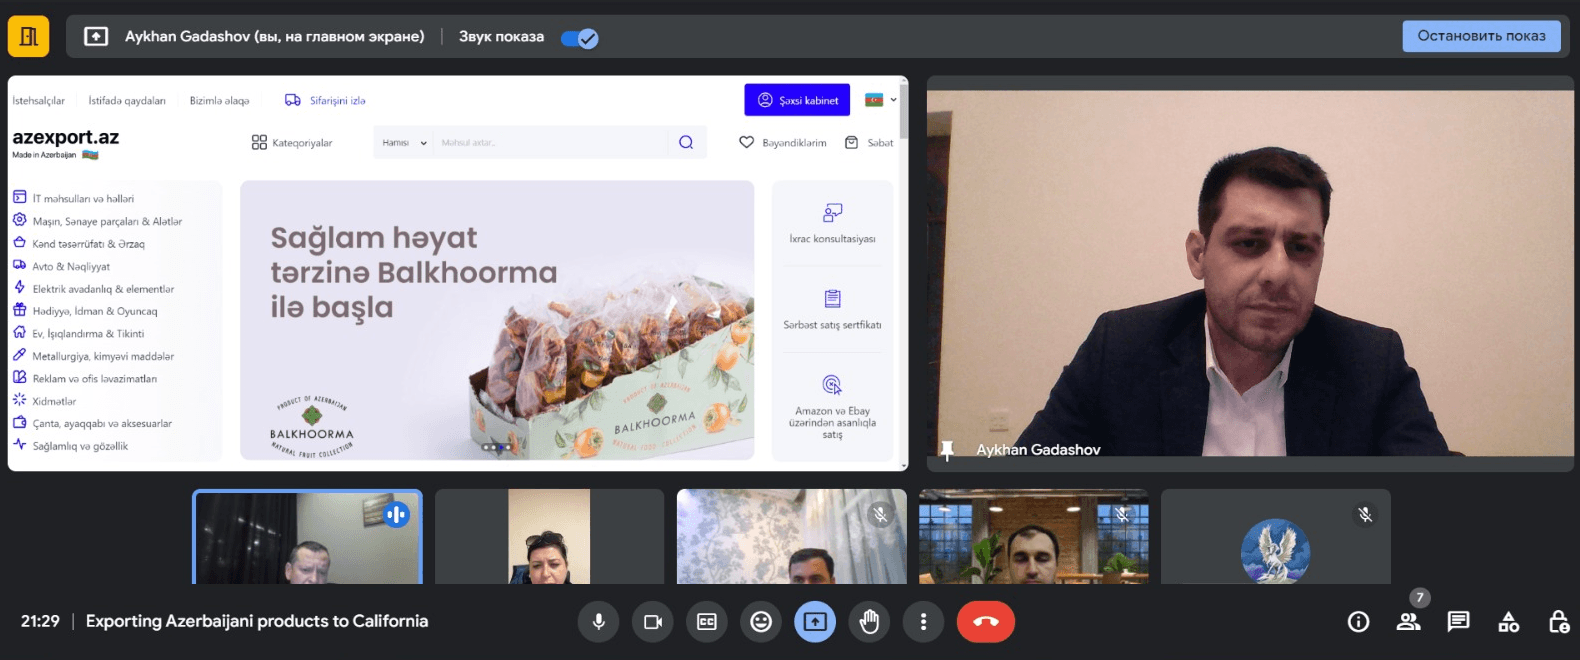
Task: Select Elektrik avadanlıq & elementlər category
Action: tap(93, 288)
